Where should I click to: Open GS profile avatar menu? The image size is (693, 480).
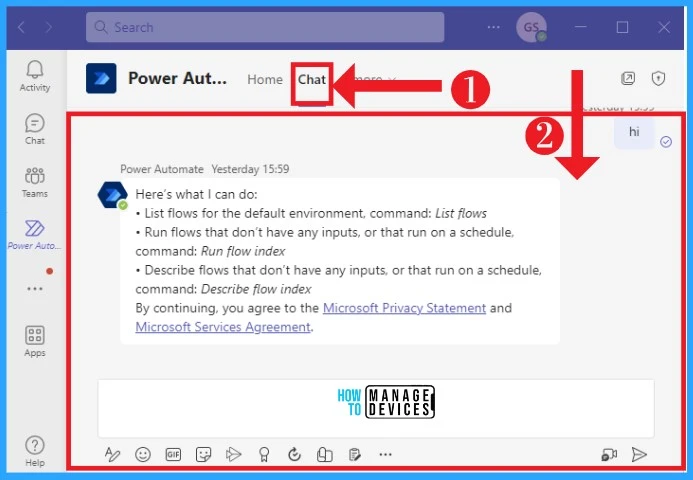point(531,27)
